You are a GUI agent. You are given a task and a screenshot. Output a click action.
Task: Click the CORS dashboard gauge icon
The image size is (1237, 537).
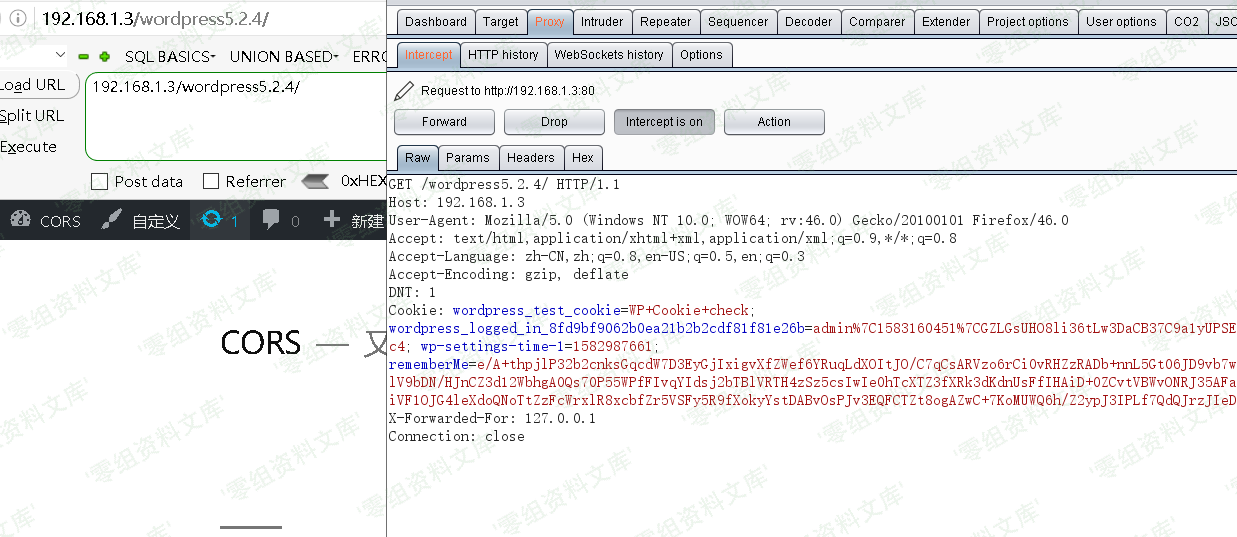pos(21,221)
